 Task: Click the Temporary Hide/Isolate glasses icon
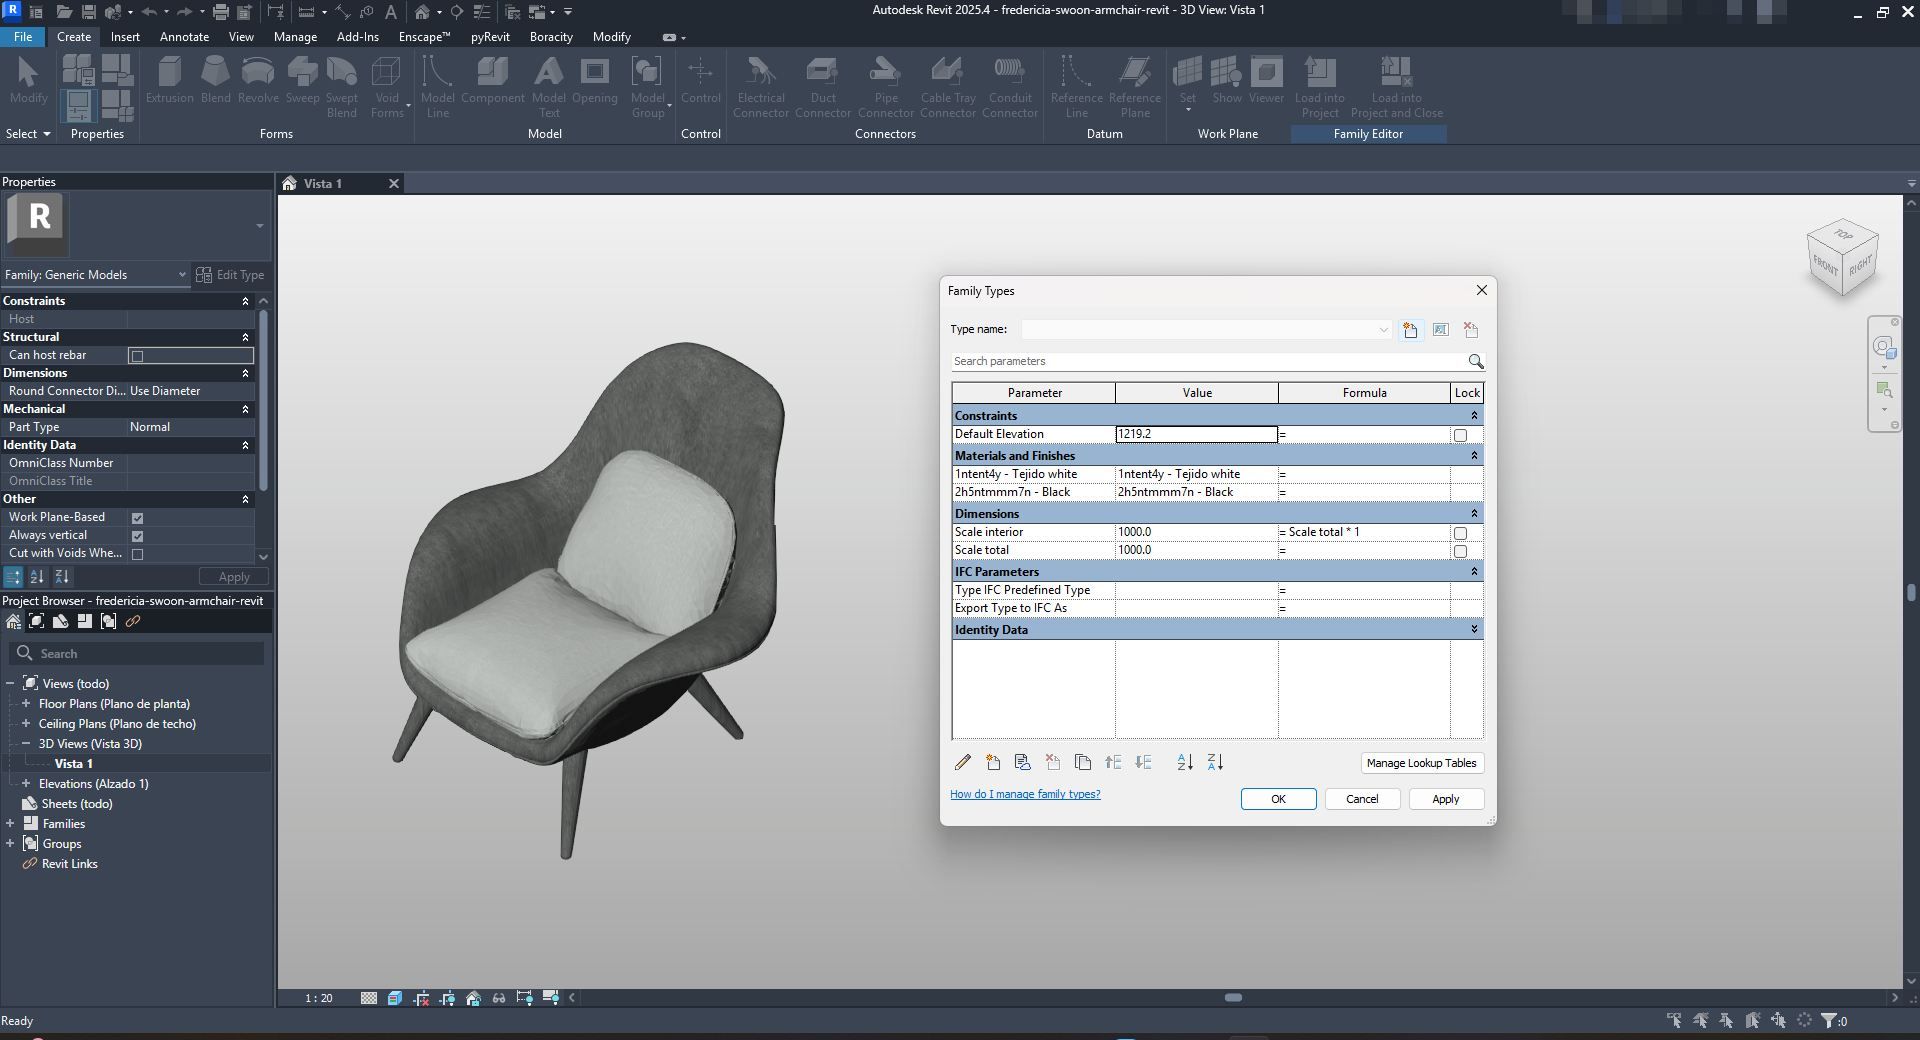(499, 998)
